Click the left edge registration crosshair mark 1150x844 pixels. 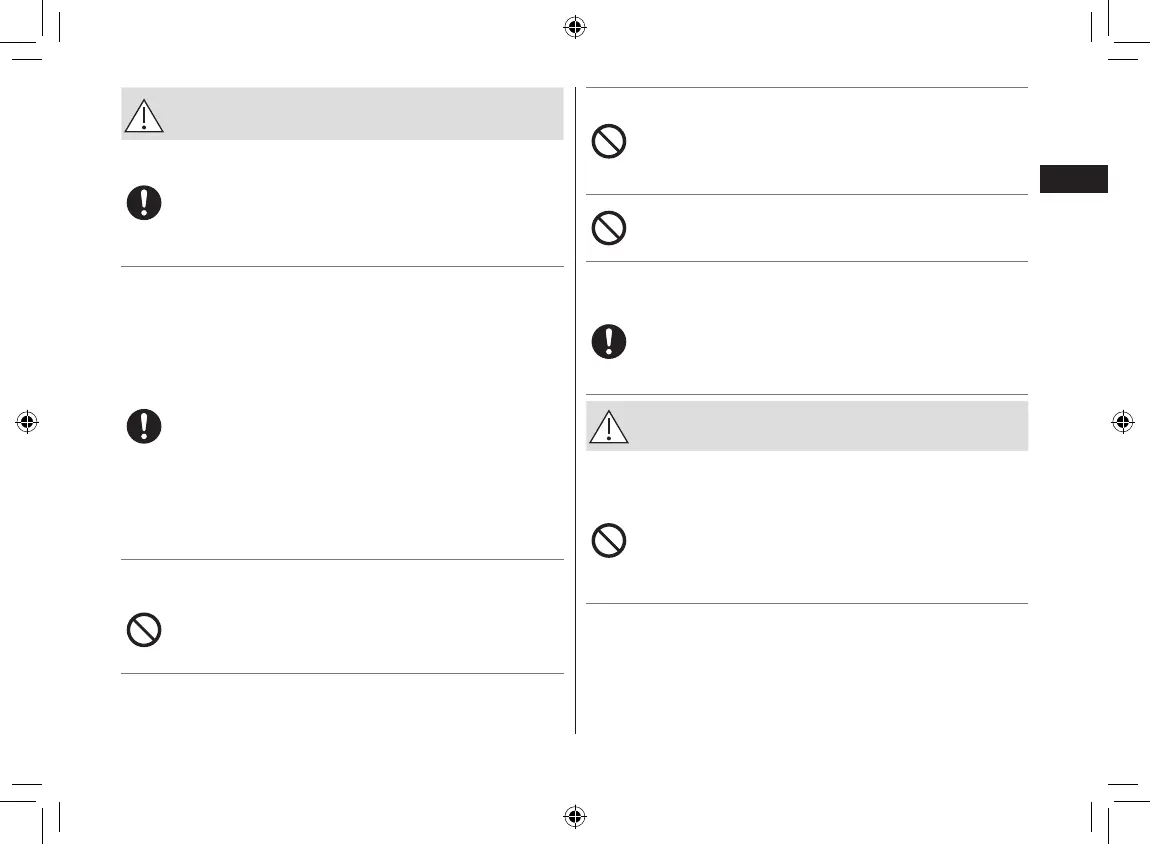point(27,422)
